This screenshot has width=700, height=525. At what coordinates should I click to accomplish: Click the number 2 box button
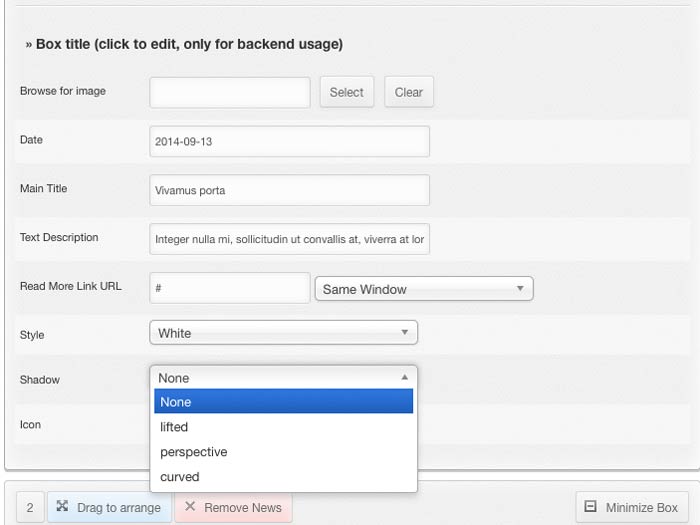coord(29,507)
